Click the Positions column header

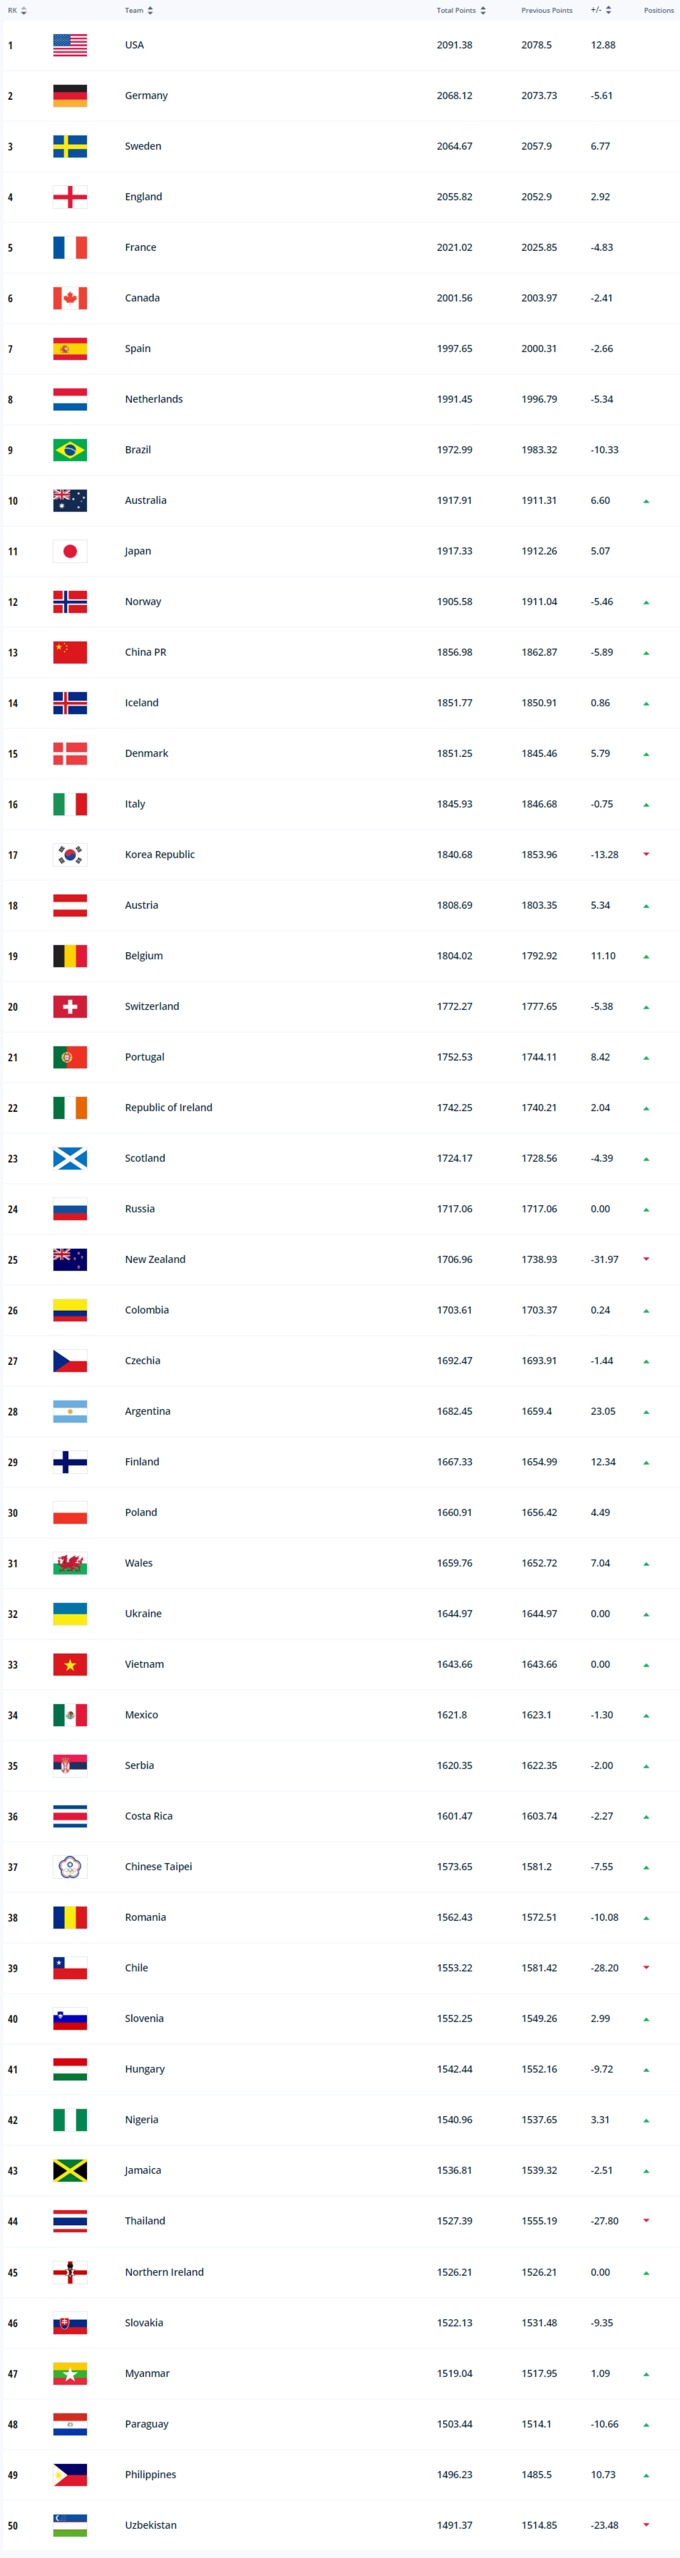[x=658, y=11]
